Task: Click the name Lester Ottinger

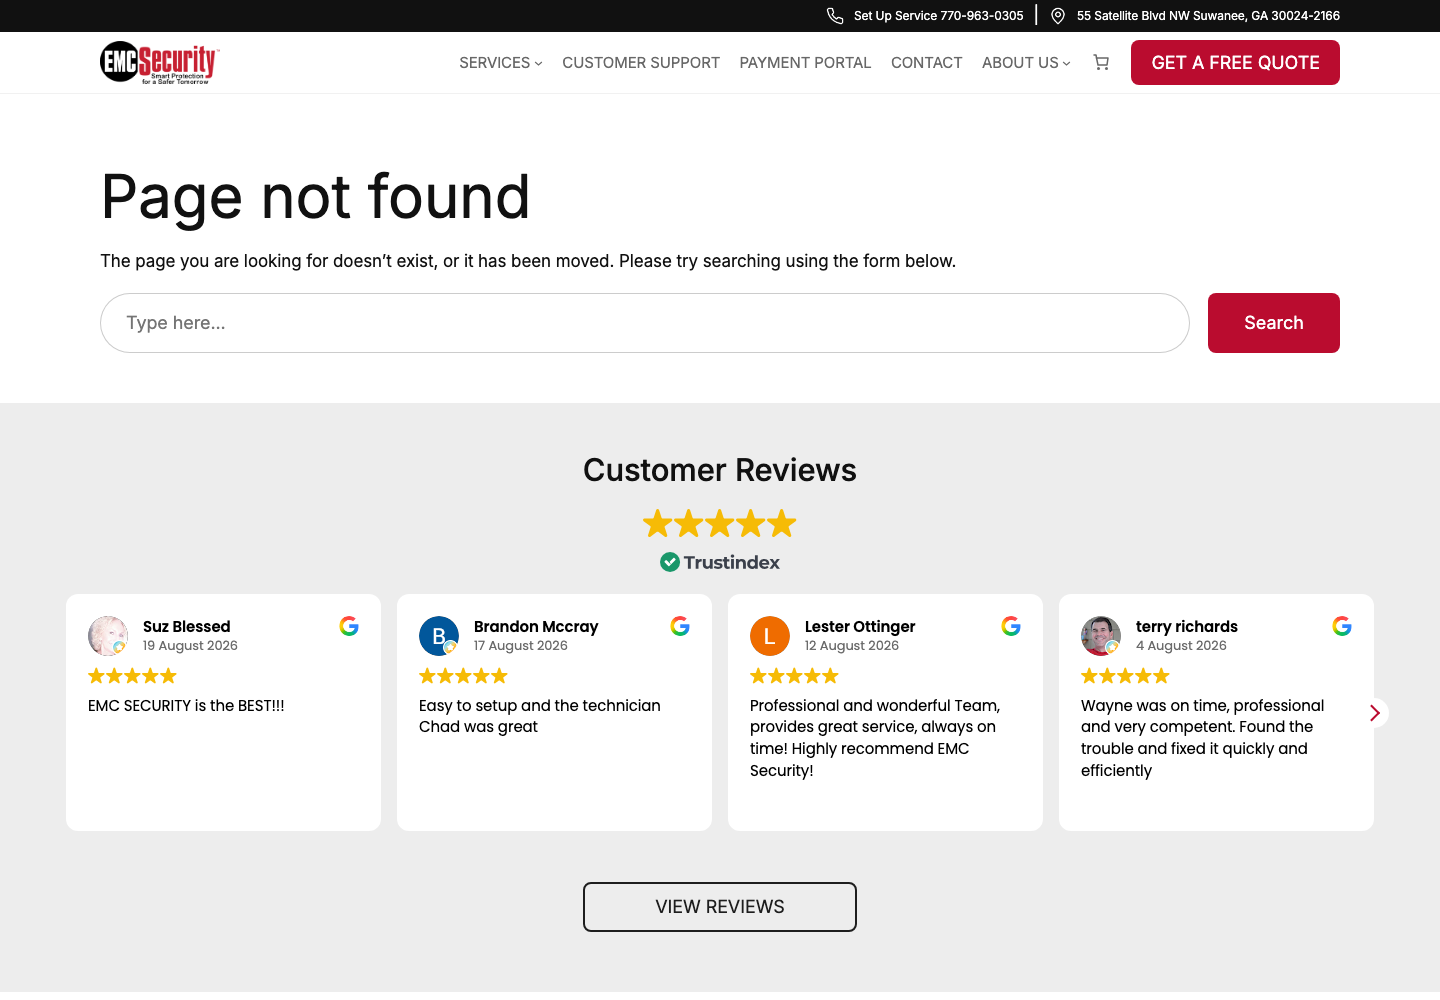Action: click(x=860, y=626)
